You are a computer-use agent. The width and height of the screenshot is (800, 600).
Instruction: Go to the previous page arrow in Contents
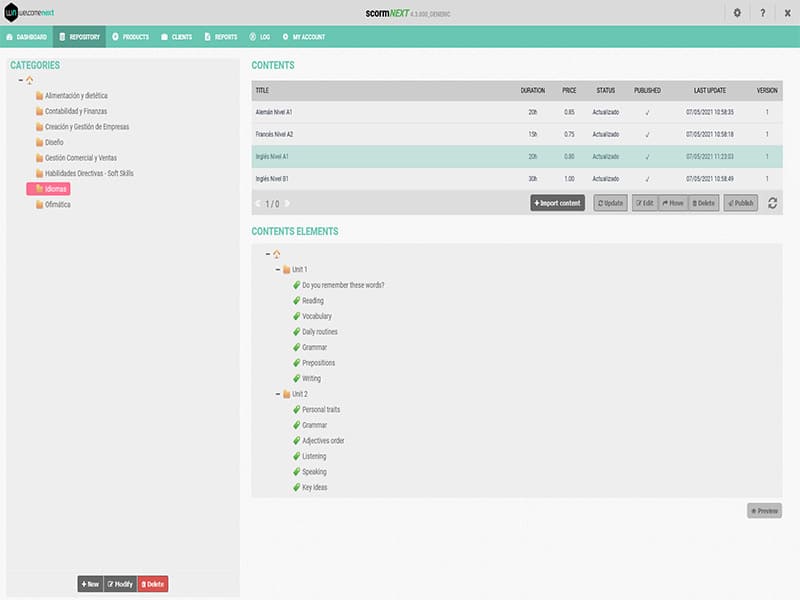(x=258, y=204)
